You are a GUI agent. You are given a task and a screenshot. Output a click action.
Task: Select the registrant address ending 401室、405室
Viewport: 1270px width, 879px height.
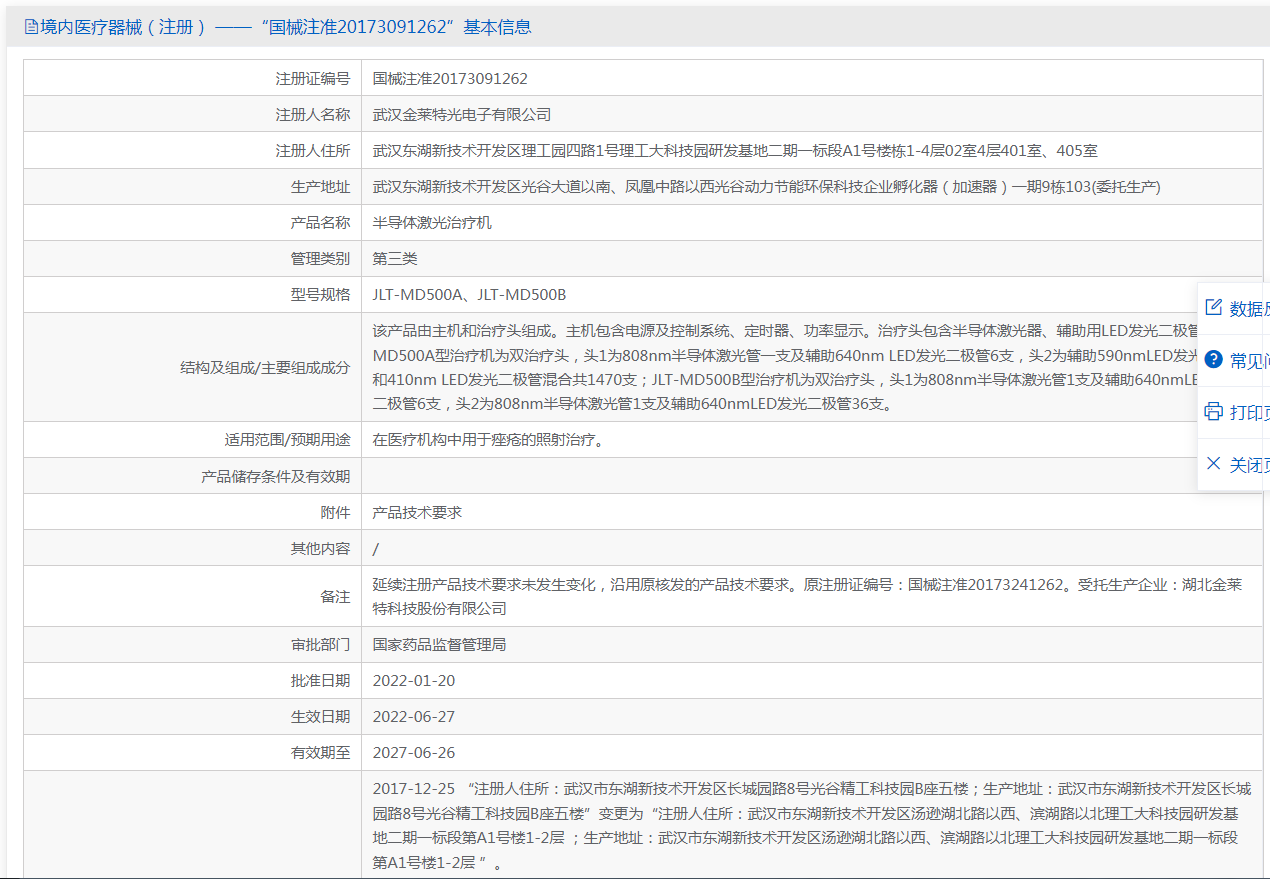pos(735,151)
